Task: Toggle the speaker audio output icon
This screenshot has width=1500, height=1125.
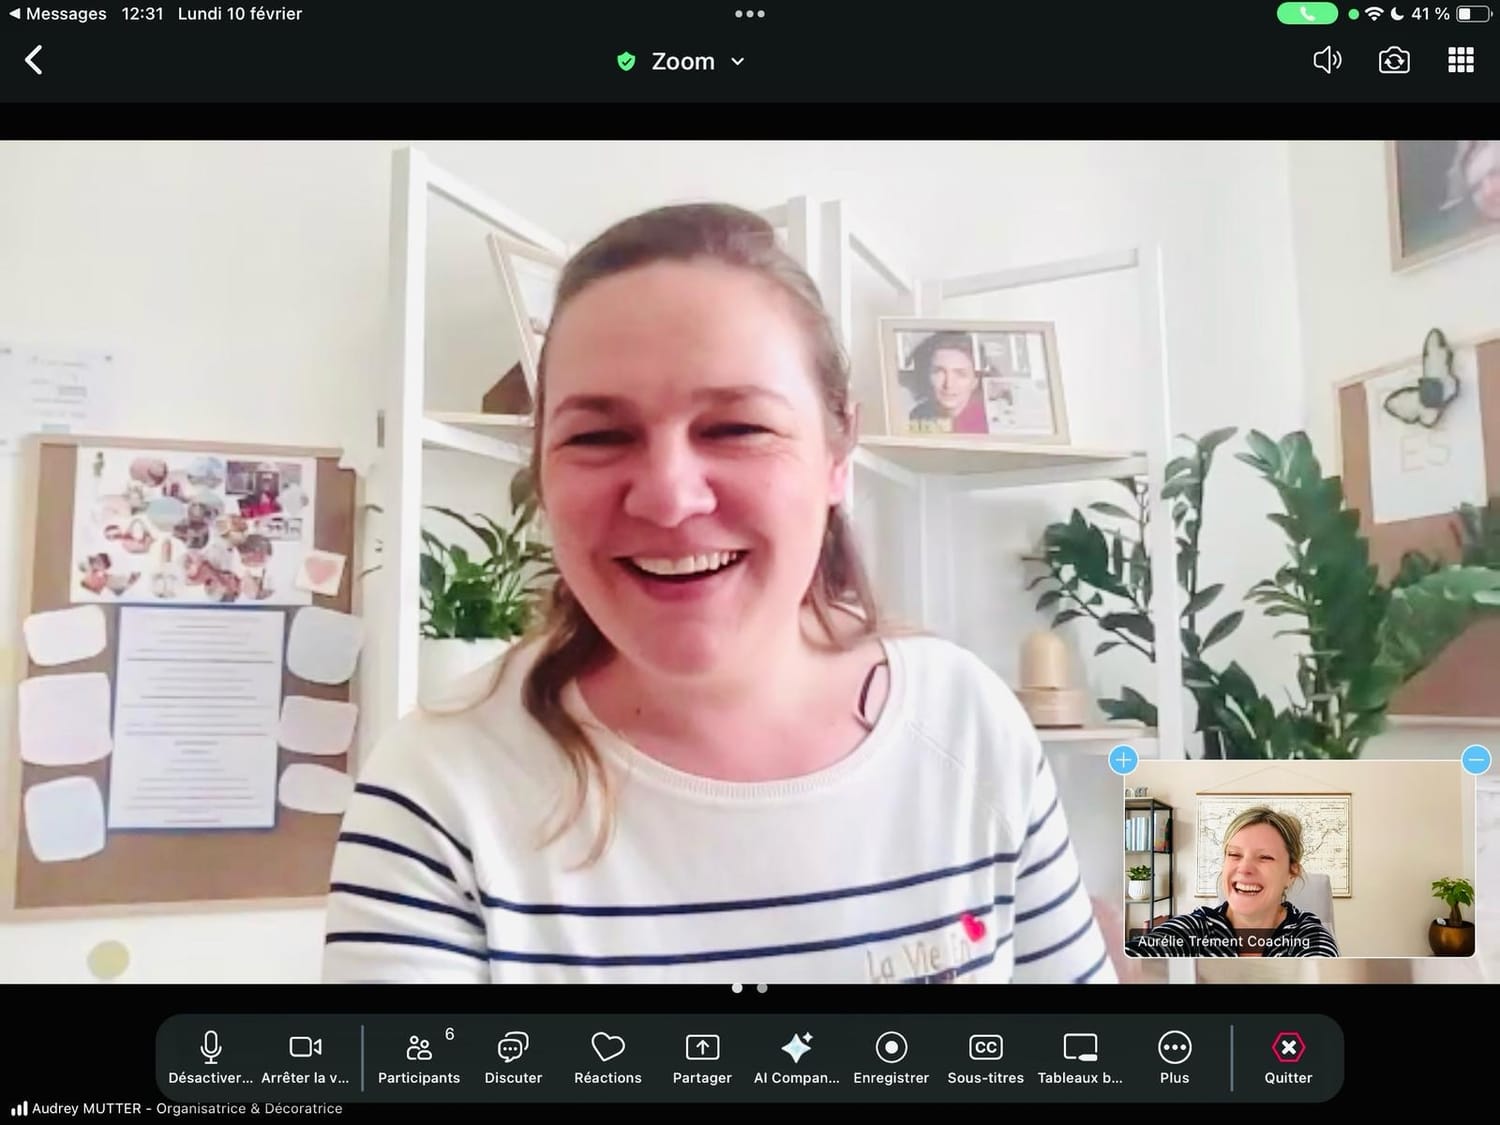Action: (x=1327, y=60)
